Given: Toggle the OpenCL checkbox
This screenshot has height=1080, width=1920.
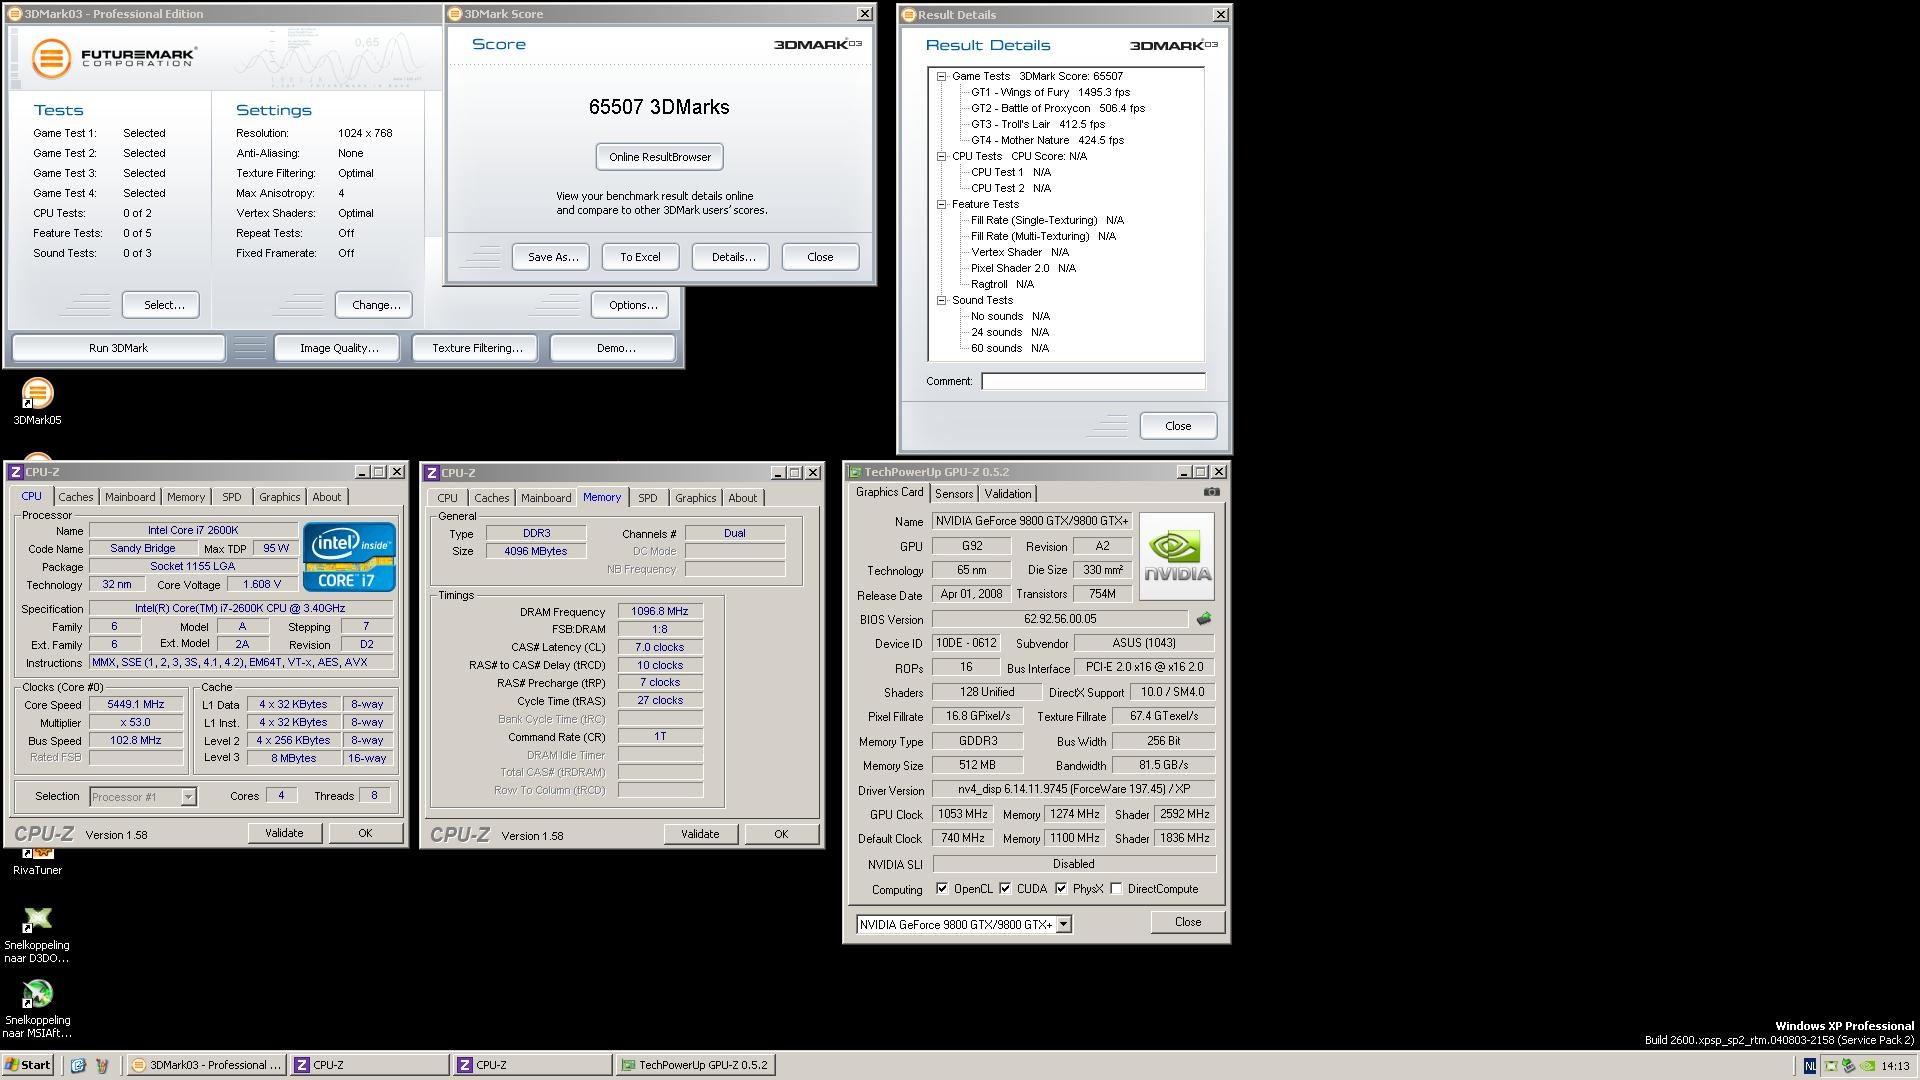Looking at the screenshot, I should point(941,888).
